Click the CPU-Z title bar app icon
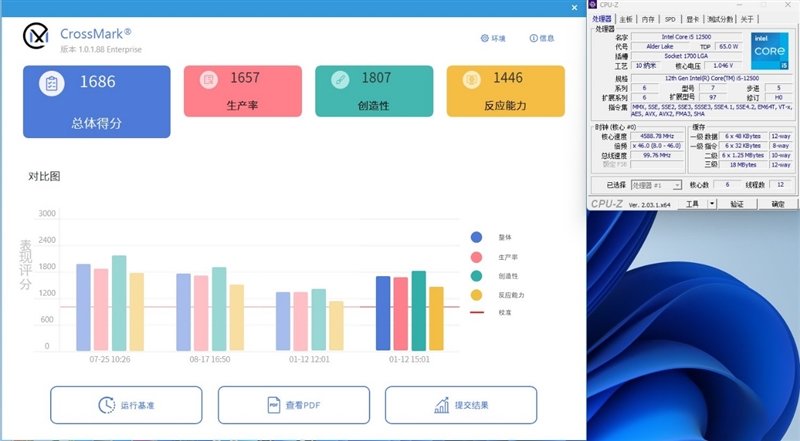Viewport: 800px width, 441px height. (592, 5)
